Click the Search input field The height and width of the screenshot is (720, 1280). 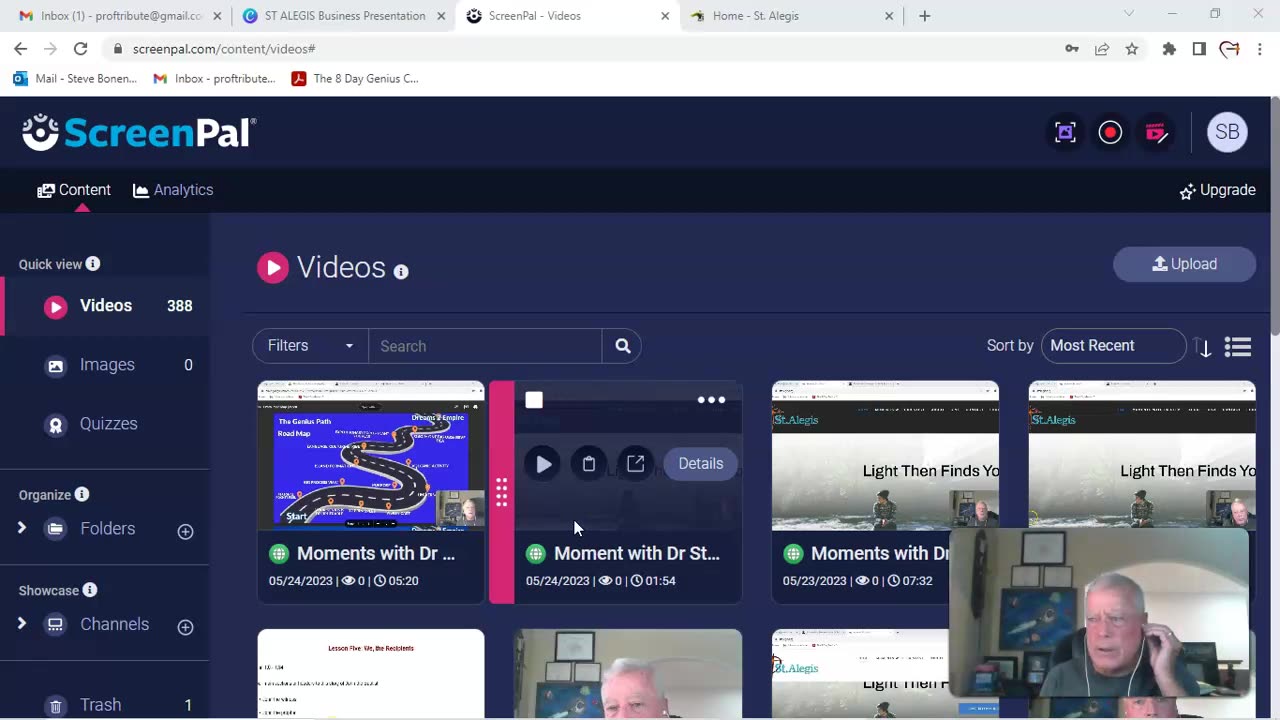point(485,346)
